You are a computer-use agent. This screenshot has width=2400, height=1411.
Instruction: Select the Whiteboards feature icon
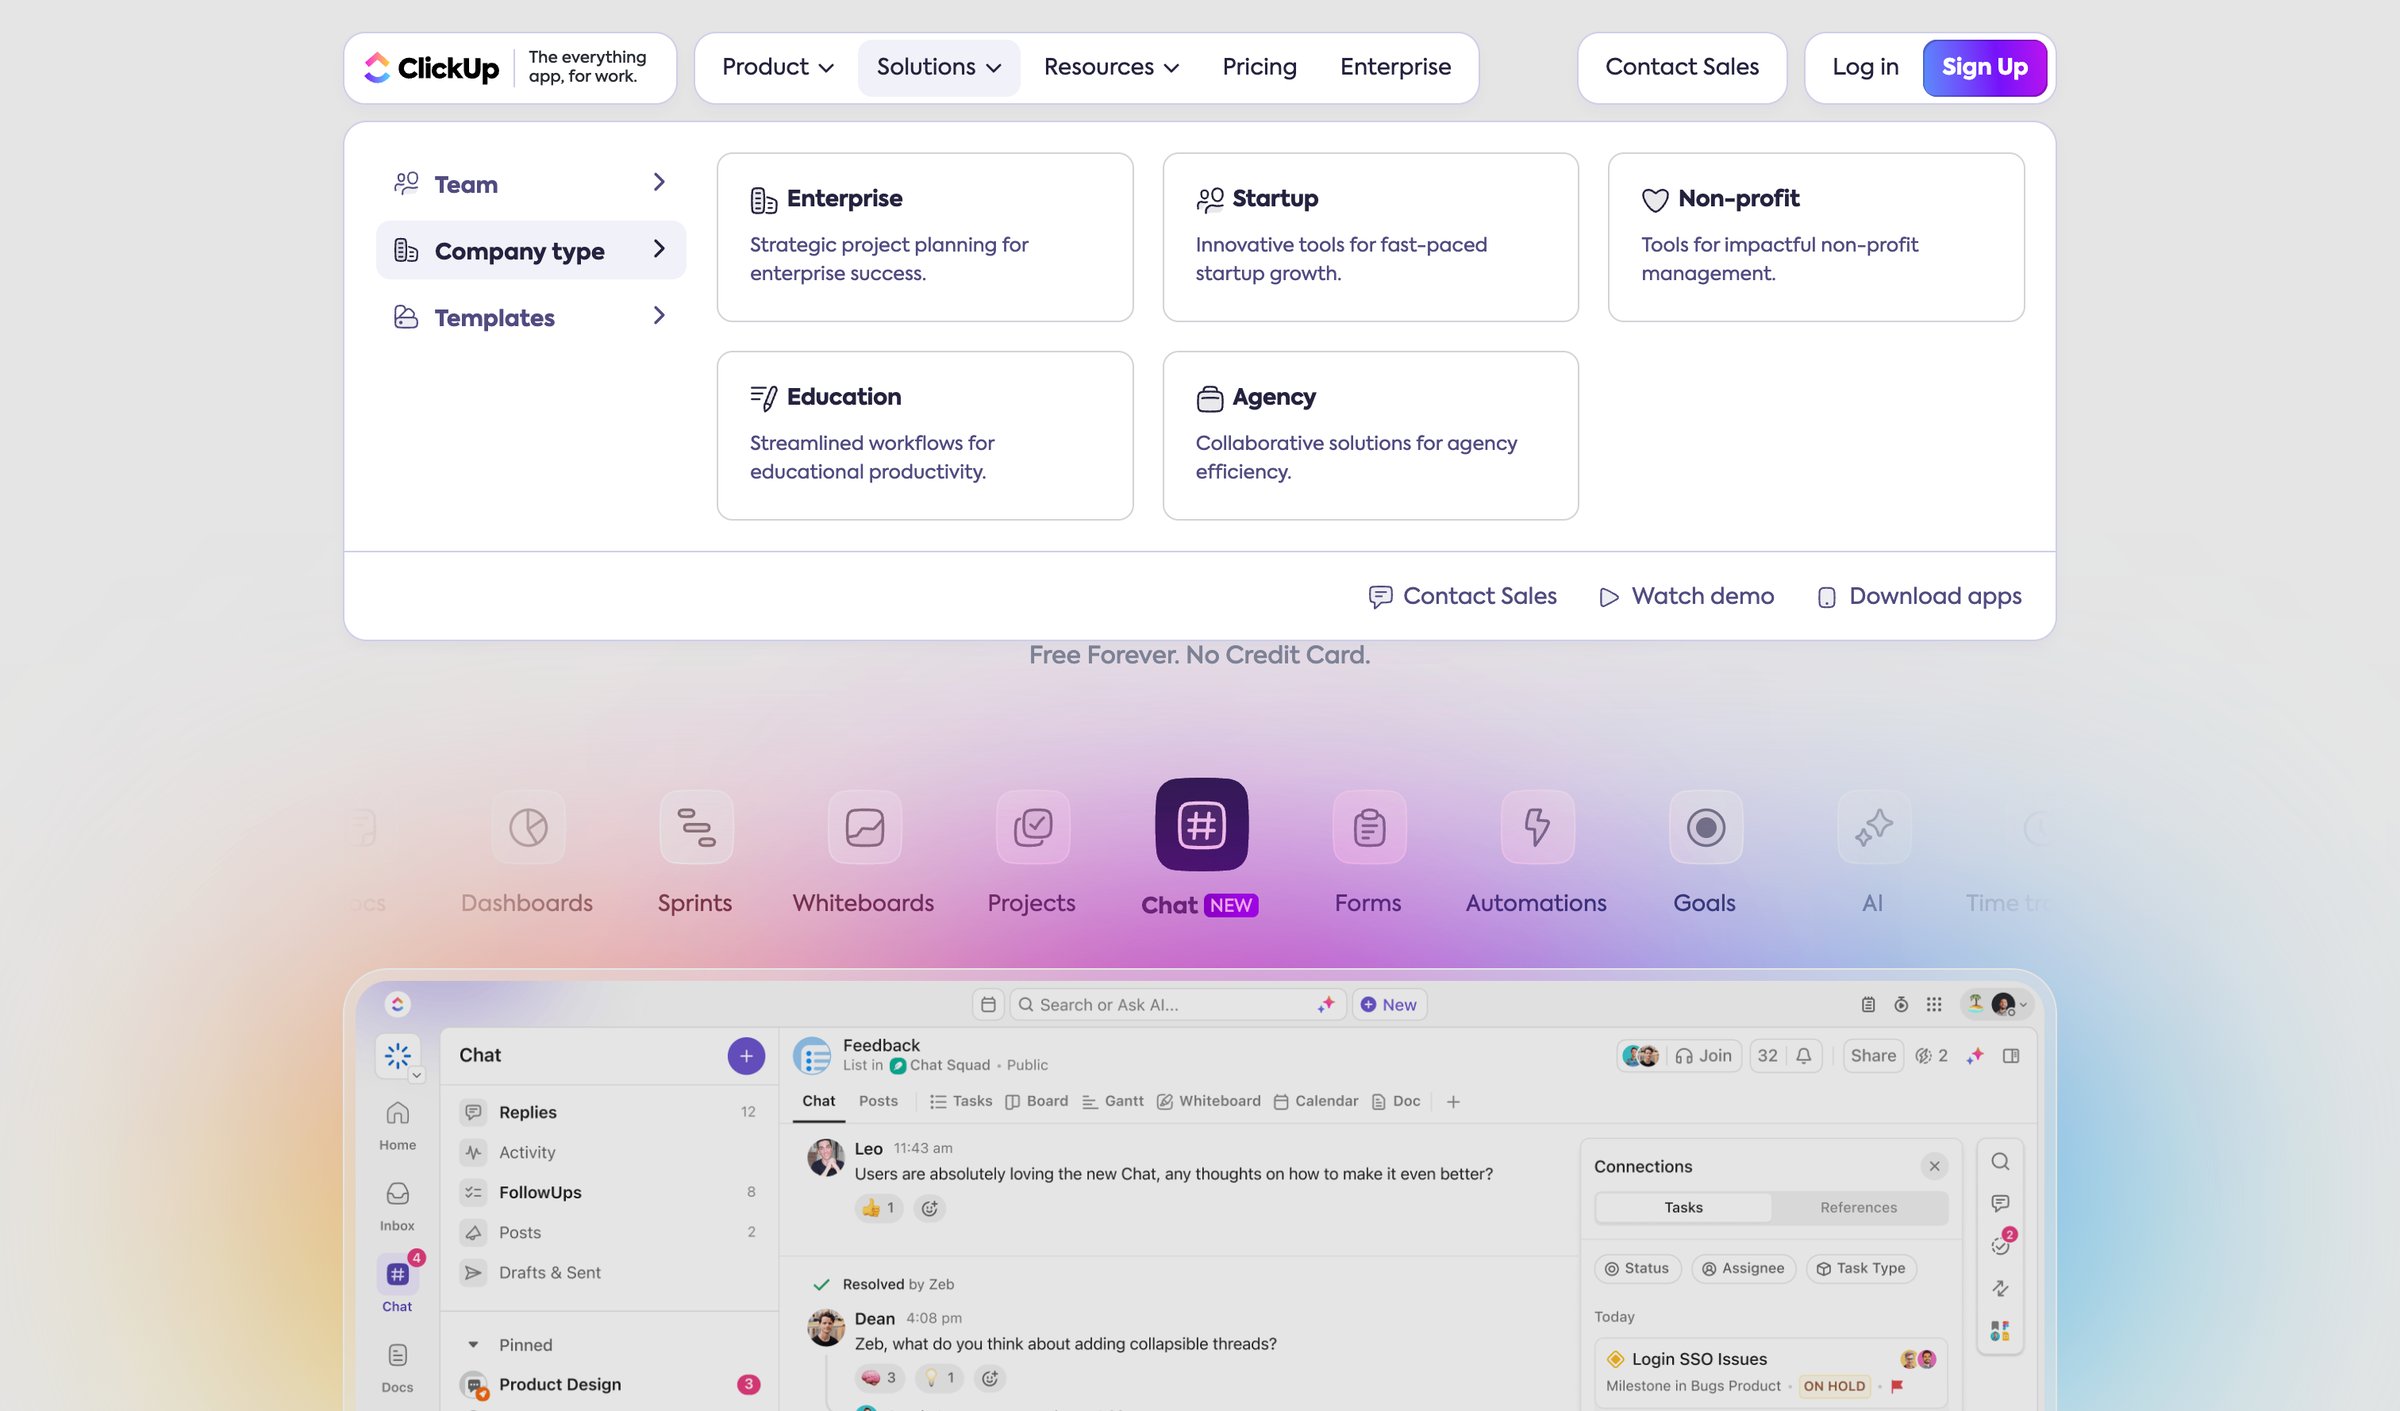click(x=864, y=827)
